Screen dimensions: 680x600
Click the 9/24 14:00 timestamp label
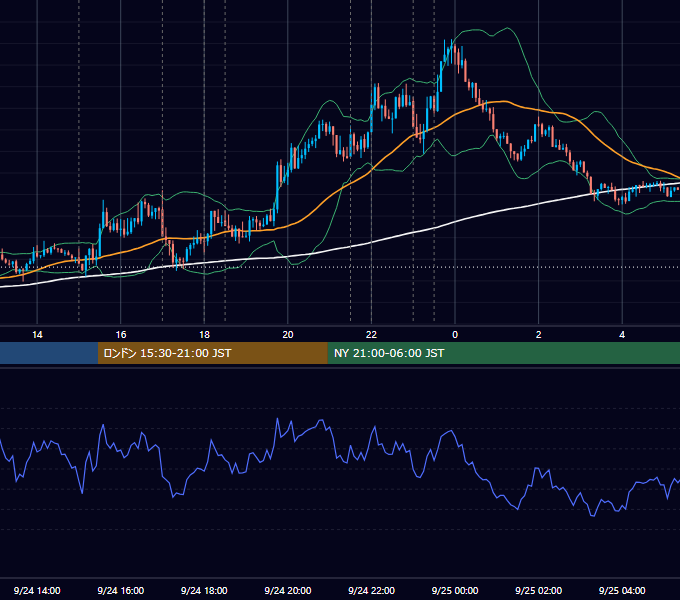37,590
